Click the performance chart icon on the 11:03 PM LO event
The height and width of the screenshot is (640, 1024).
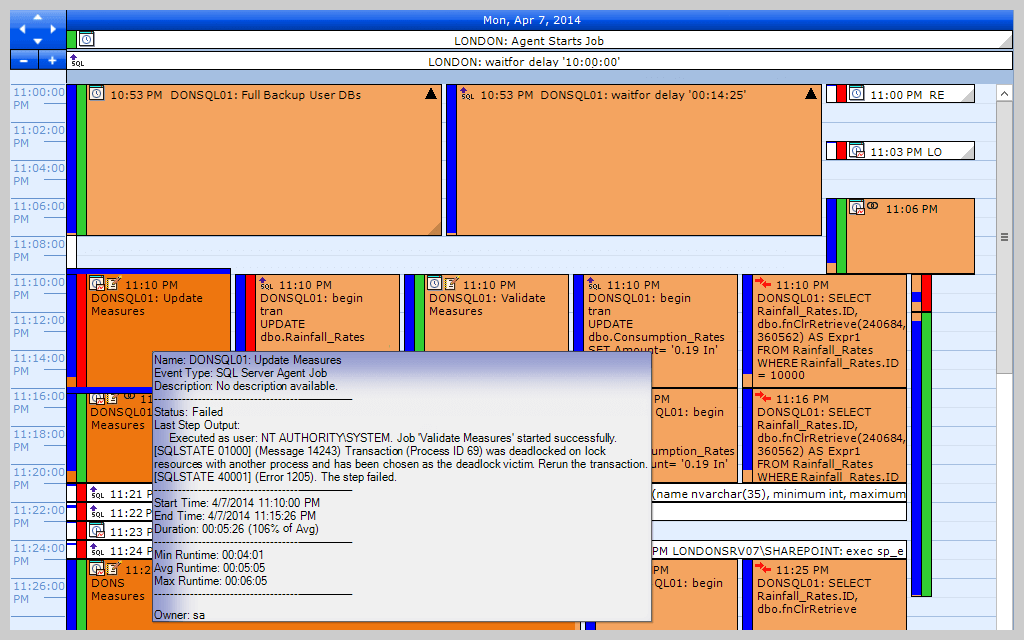(855, 151)
